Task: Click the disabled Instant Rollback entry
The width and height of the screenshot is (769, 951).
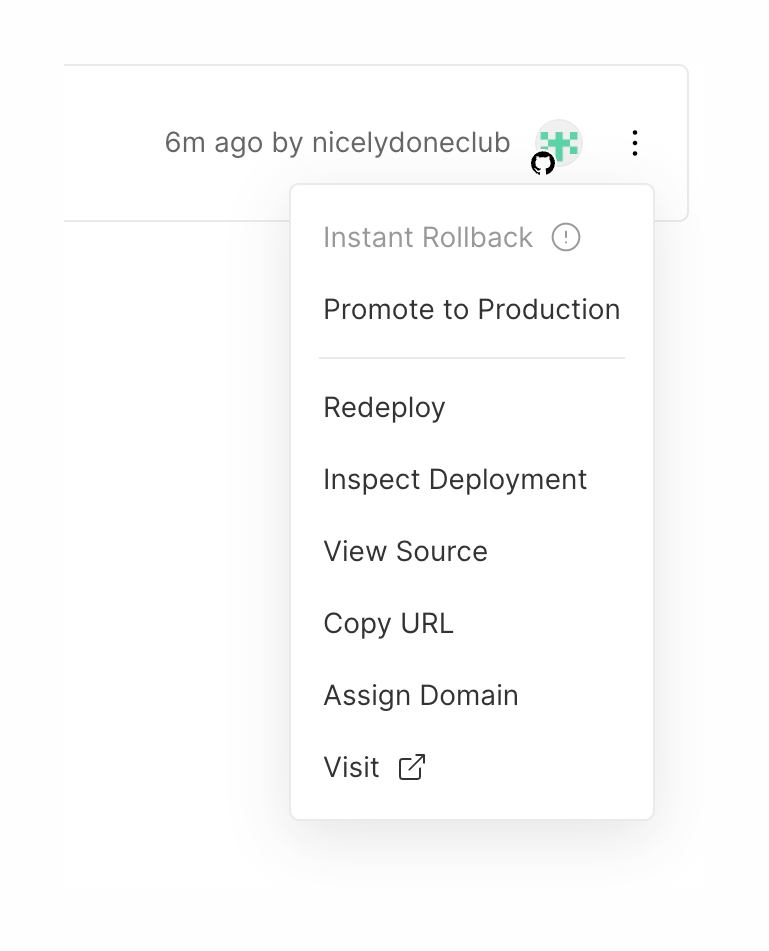Action: [x=427, y=238]
